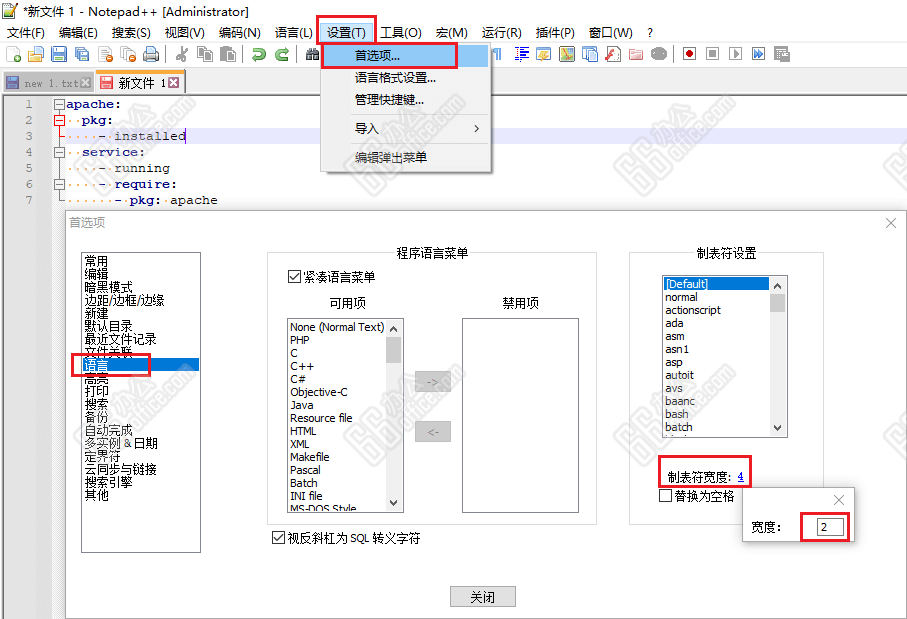The image size is (907, 619).
Task: Open the Document List toolbar icon
Action: coord(590,54)
